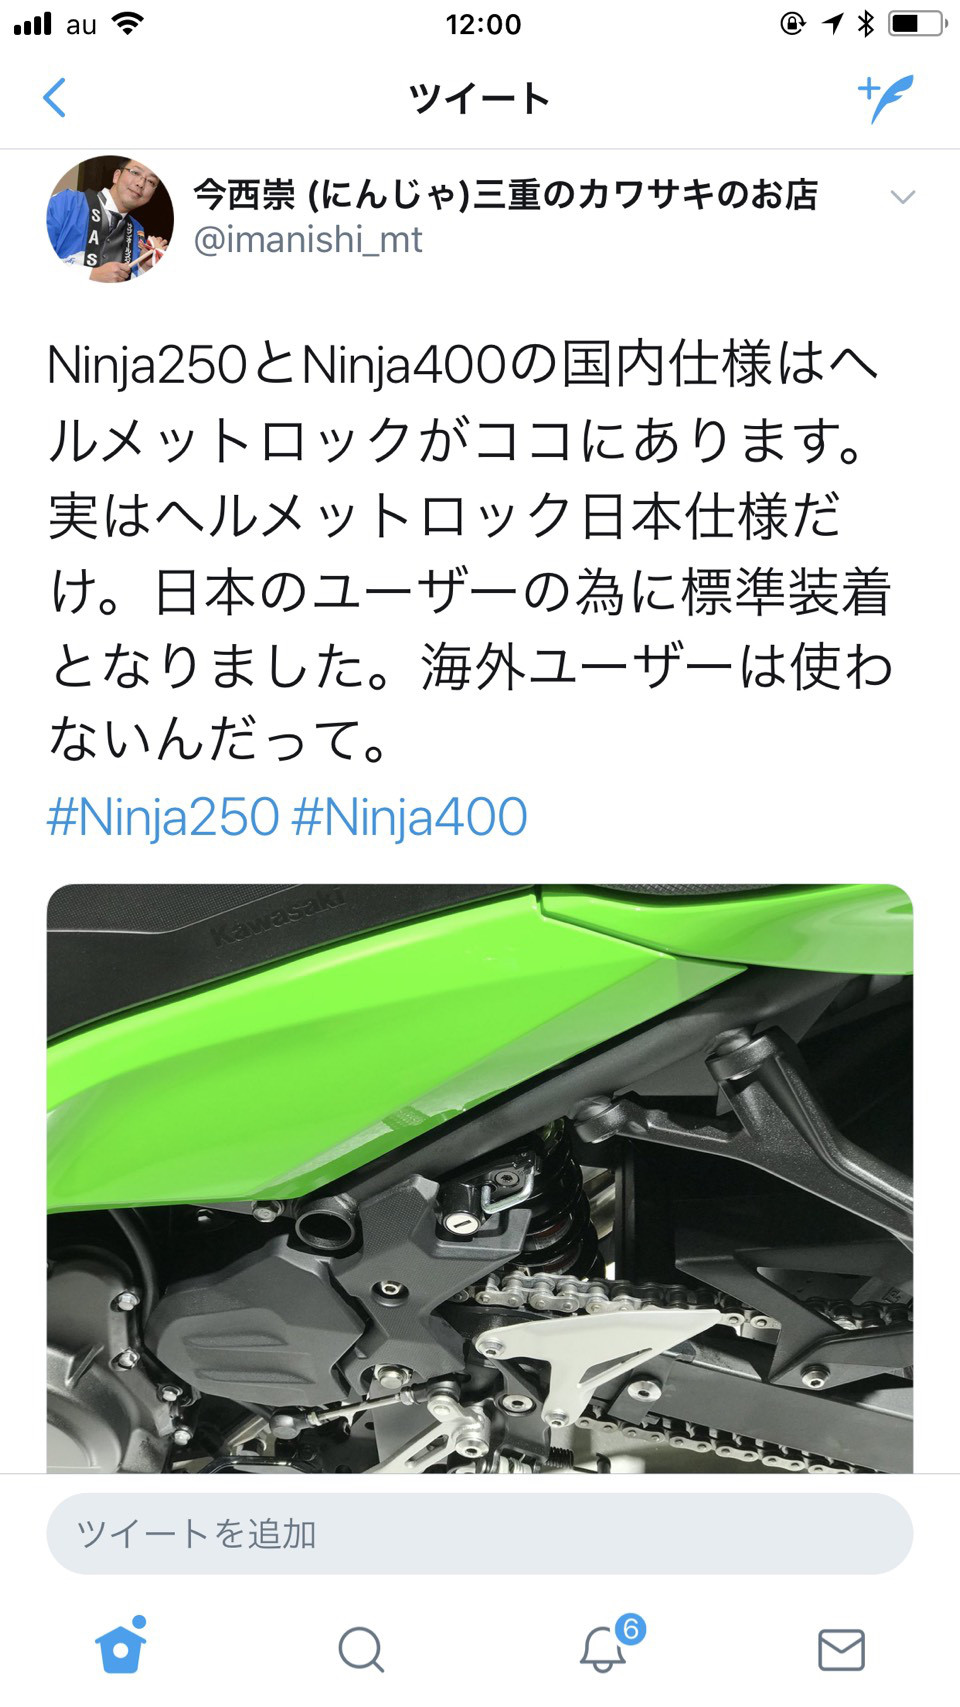Tap the notifications badge showing 6
Image resolution: width=960 pixels, height=1707 pixels.
coord(630,1629)
